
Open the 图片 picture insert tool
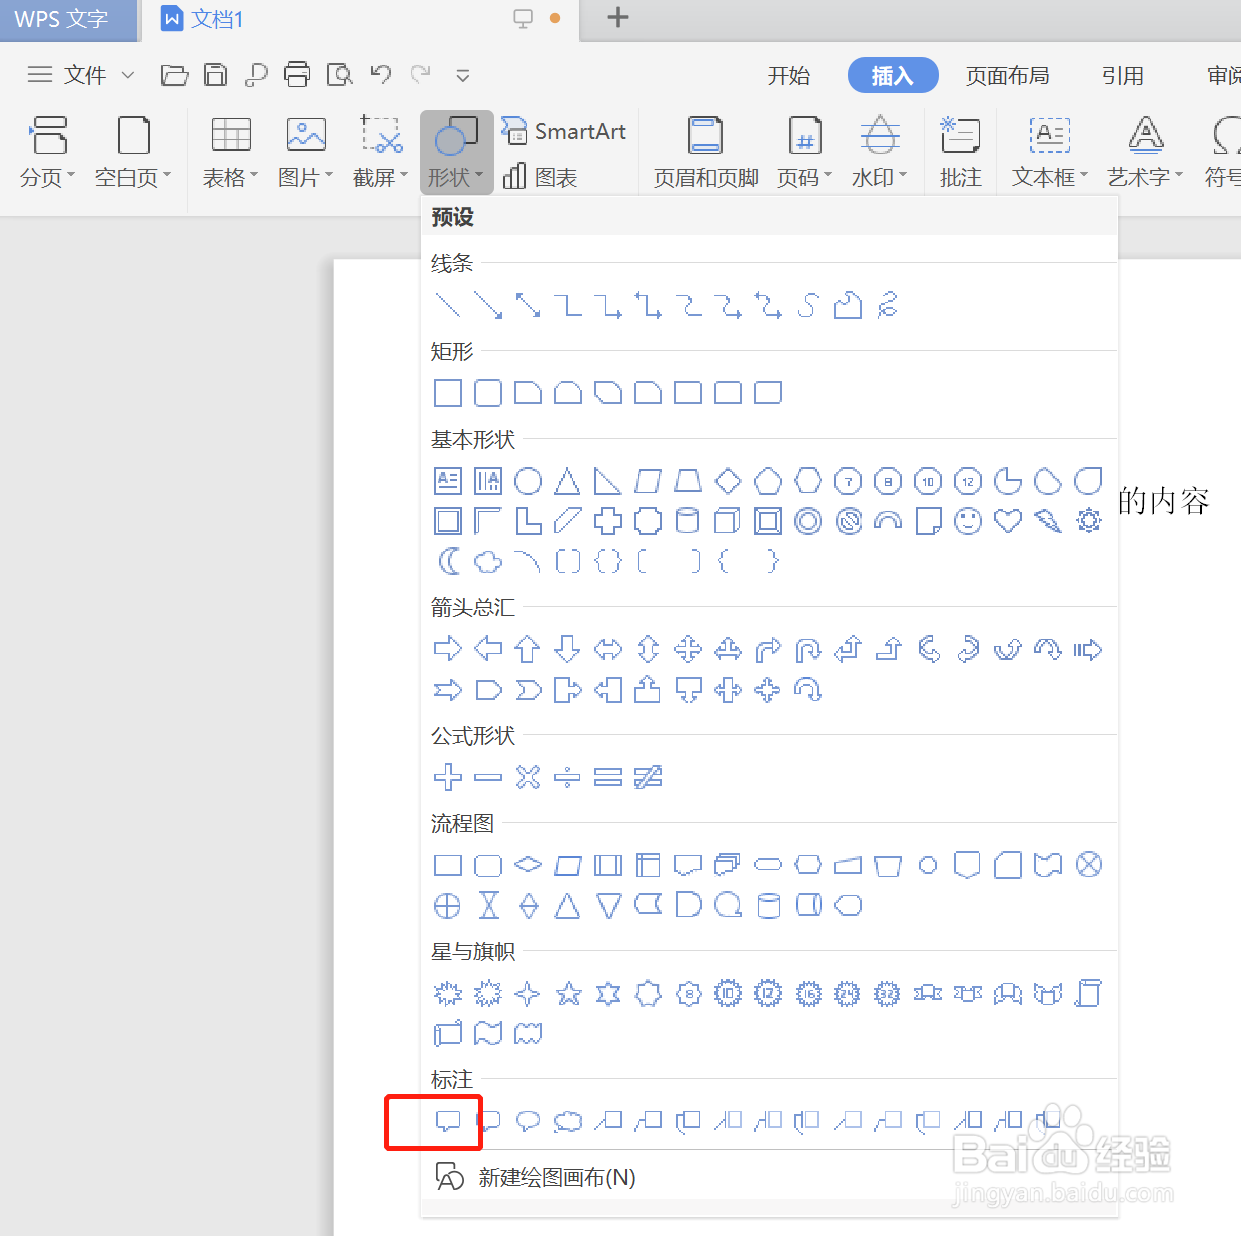tap(304, 150)
